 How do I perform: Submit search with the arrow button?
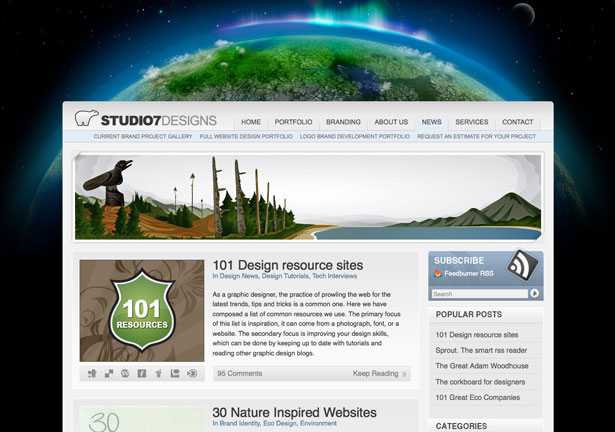click(x=534, y=293)
